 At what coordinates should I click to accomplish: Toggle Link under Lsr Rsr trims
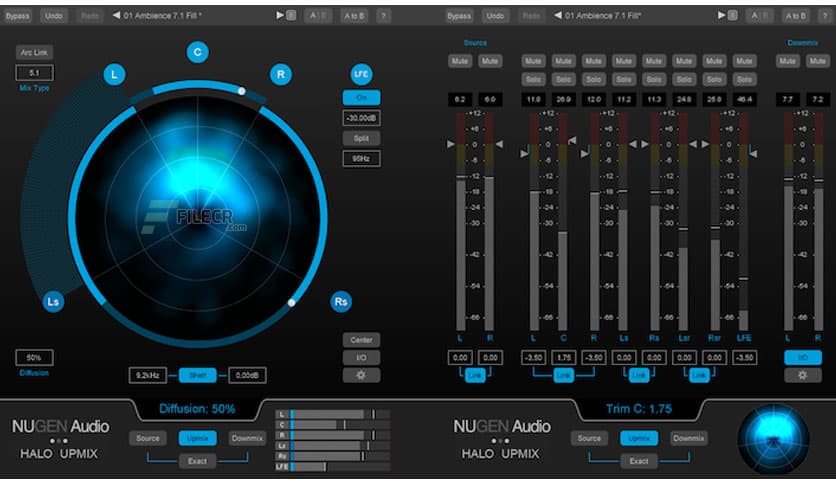click(699, 375)
